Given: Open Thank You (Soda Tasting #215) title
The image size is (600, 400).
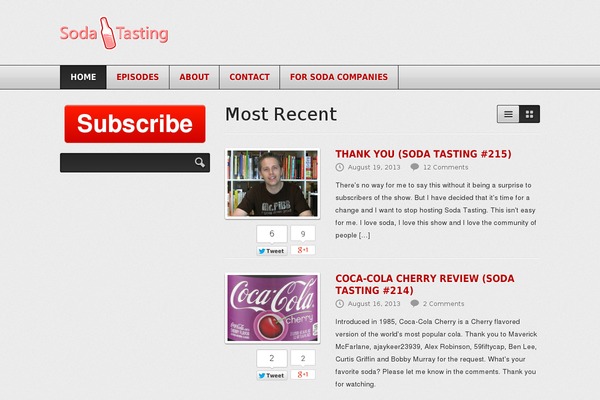Looking at the screenshot, I should click(x=423, y=154).
